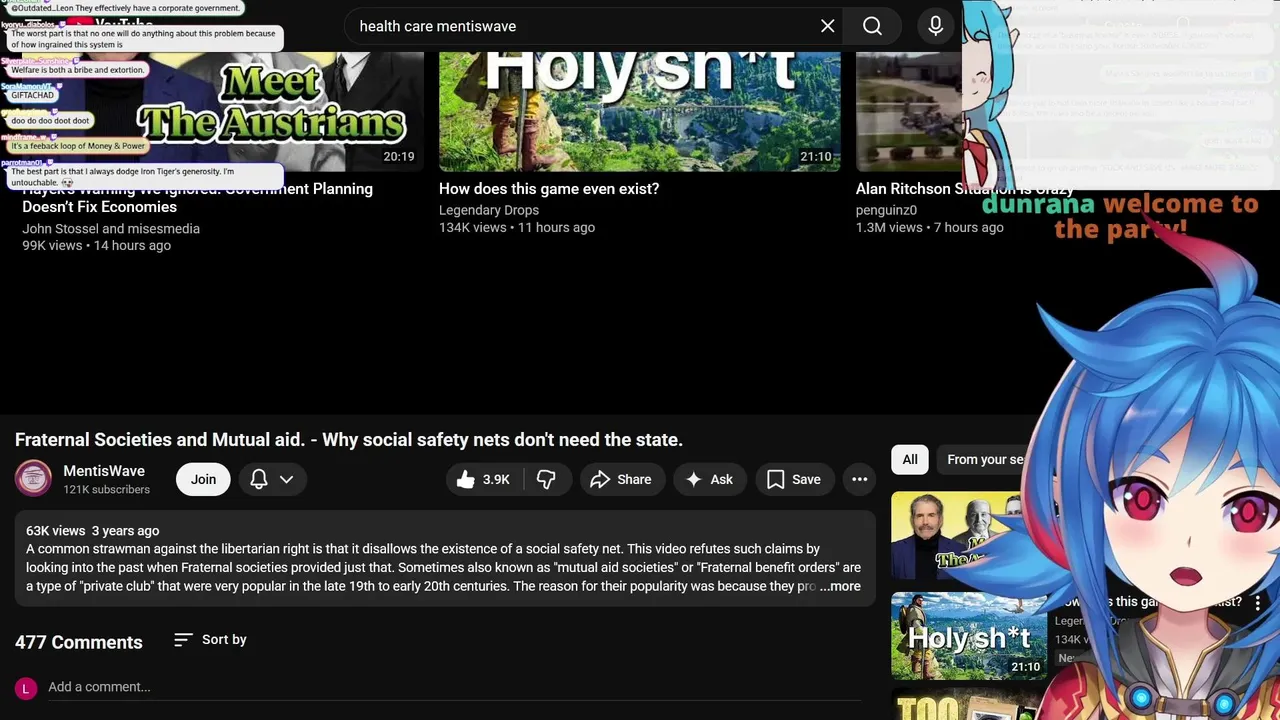Open the Holy sh*t thumbnail in the top video row

[x=640, y=110]
